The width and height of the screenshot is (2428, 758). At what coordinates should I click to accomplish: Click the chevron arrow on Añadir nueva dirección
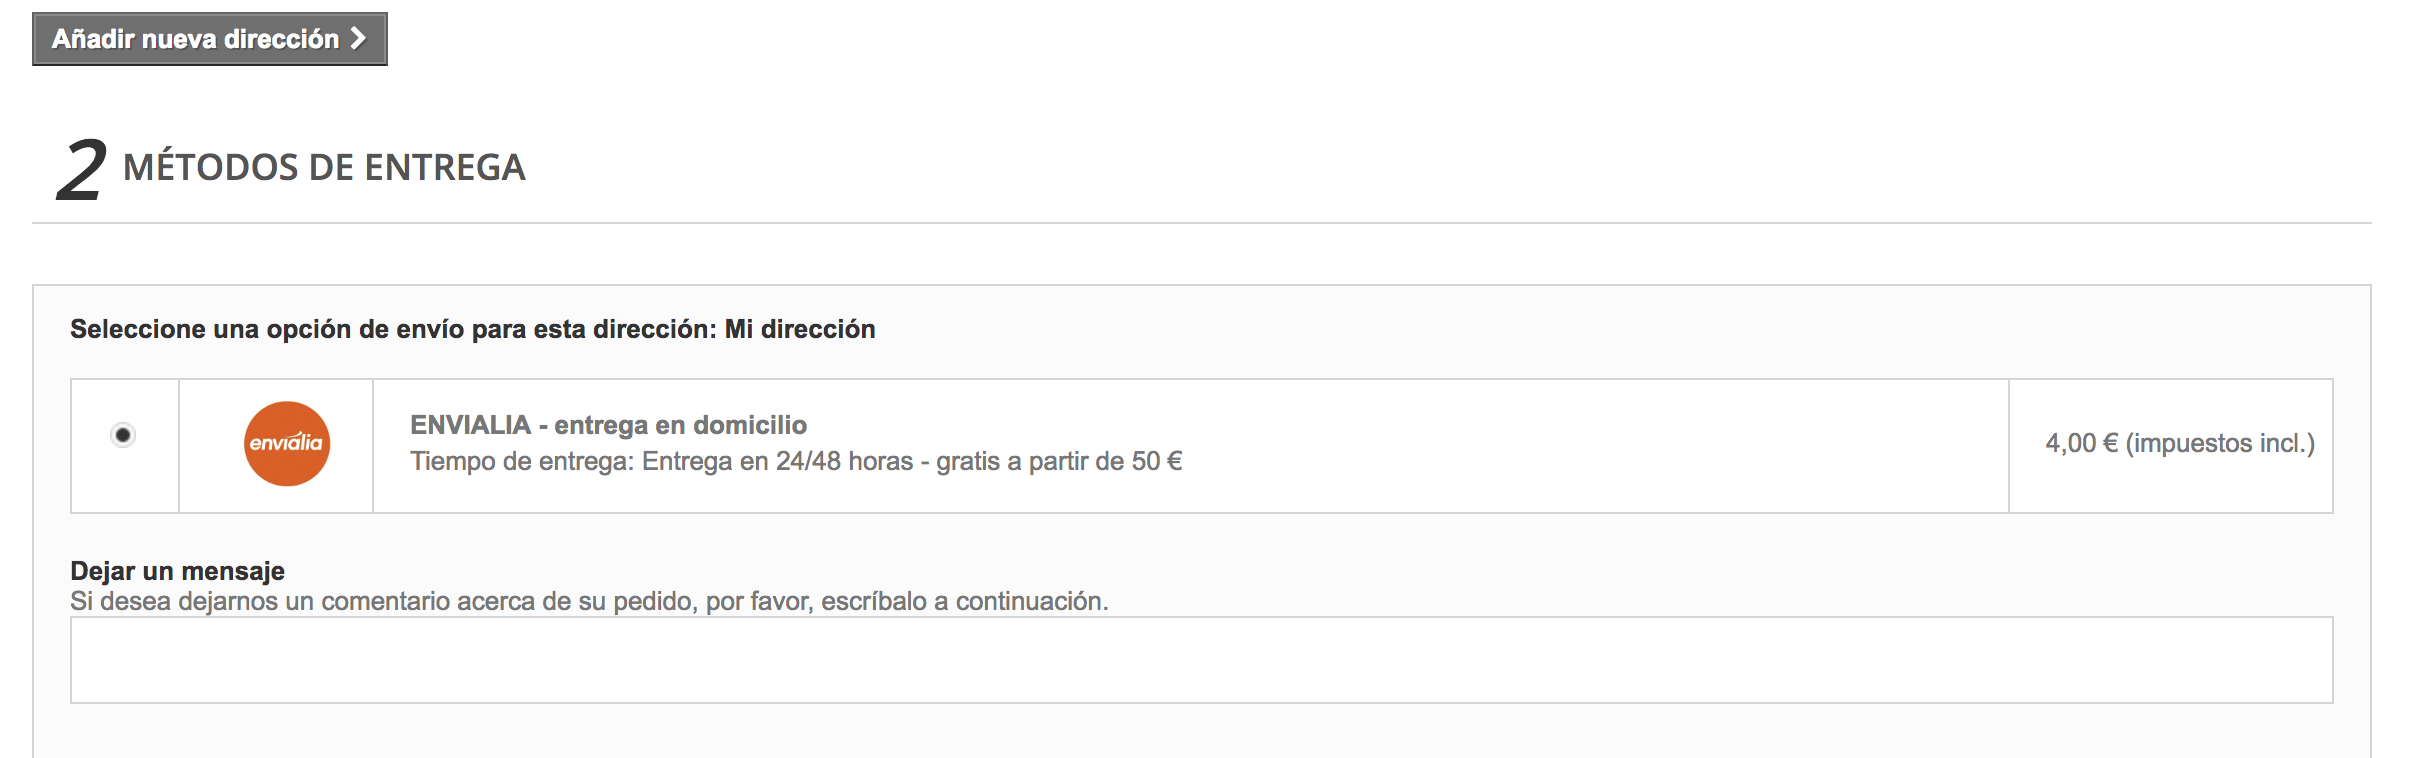pyautogui.click(x=358, y=39)
